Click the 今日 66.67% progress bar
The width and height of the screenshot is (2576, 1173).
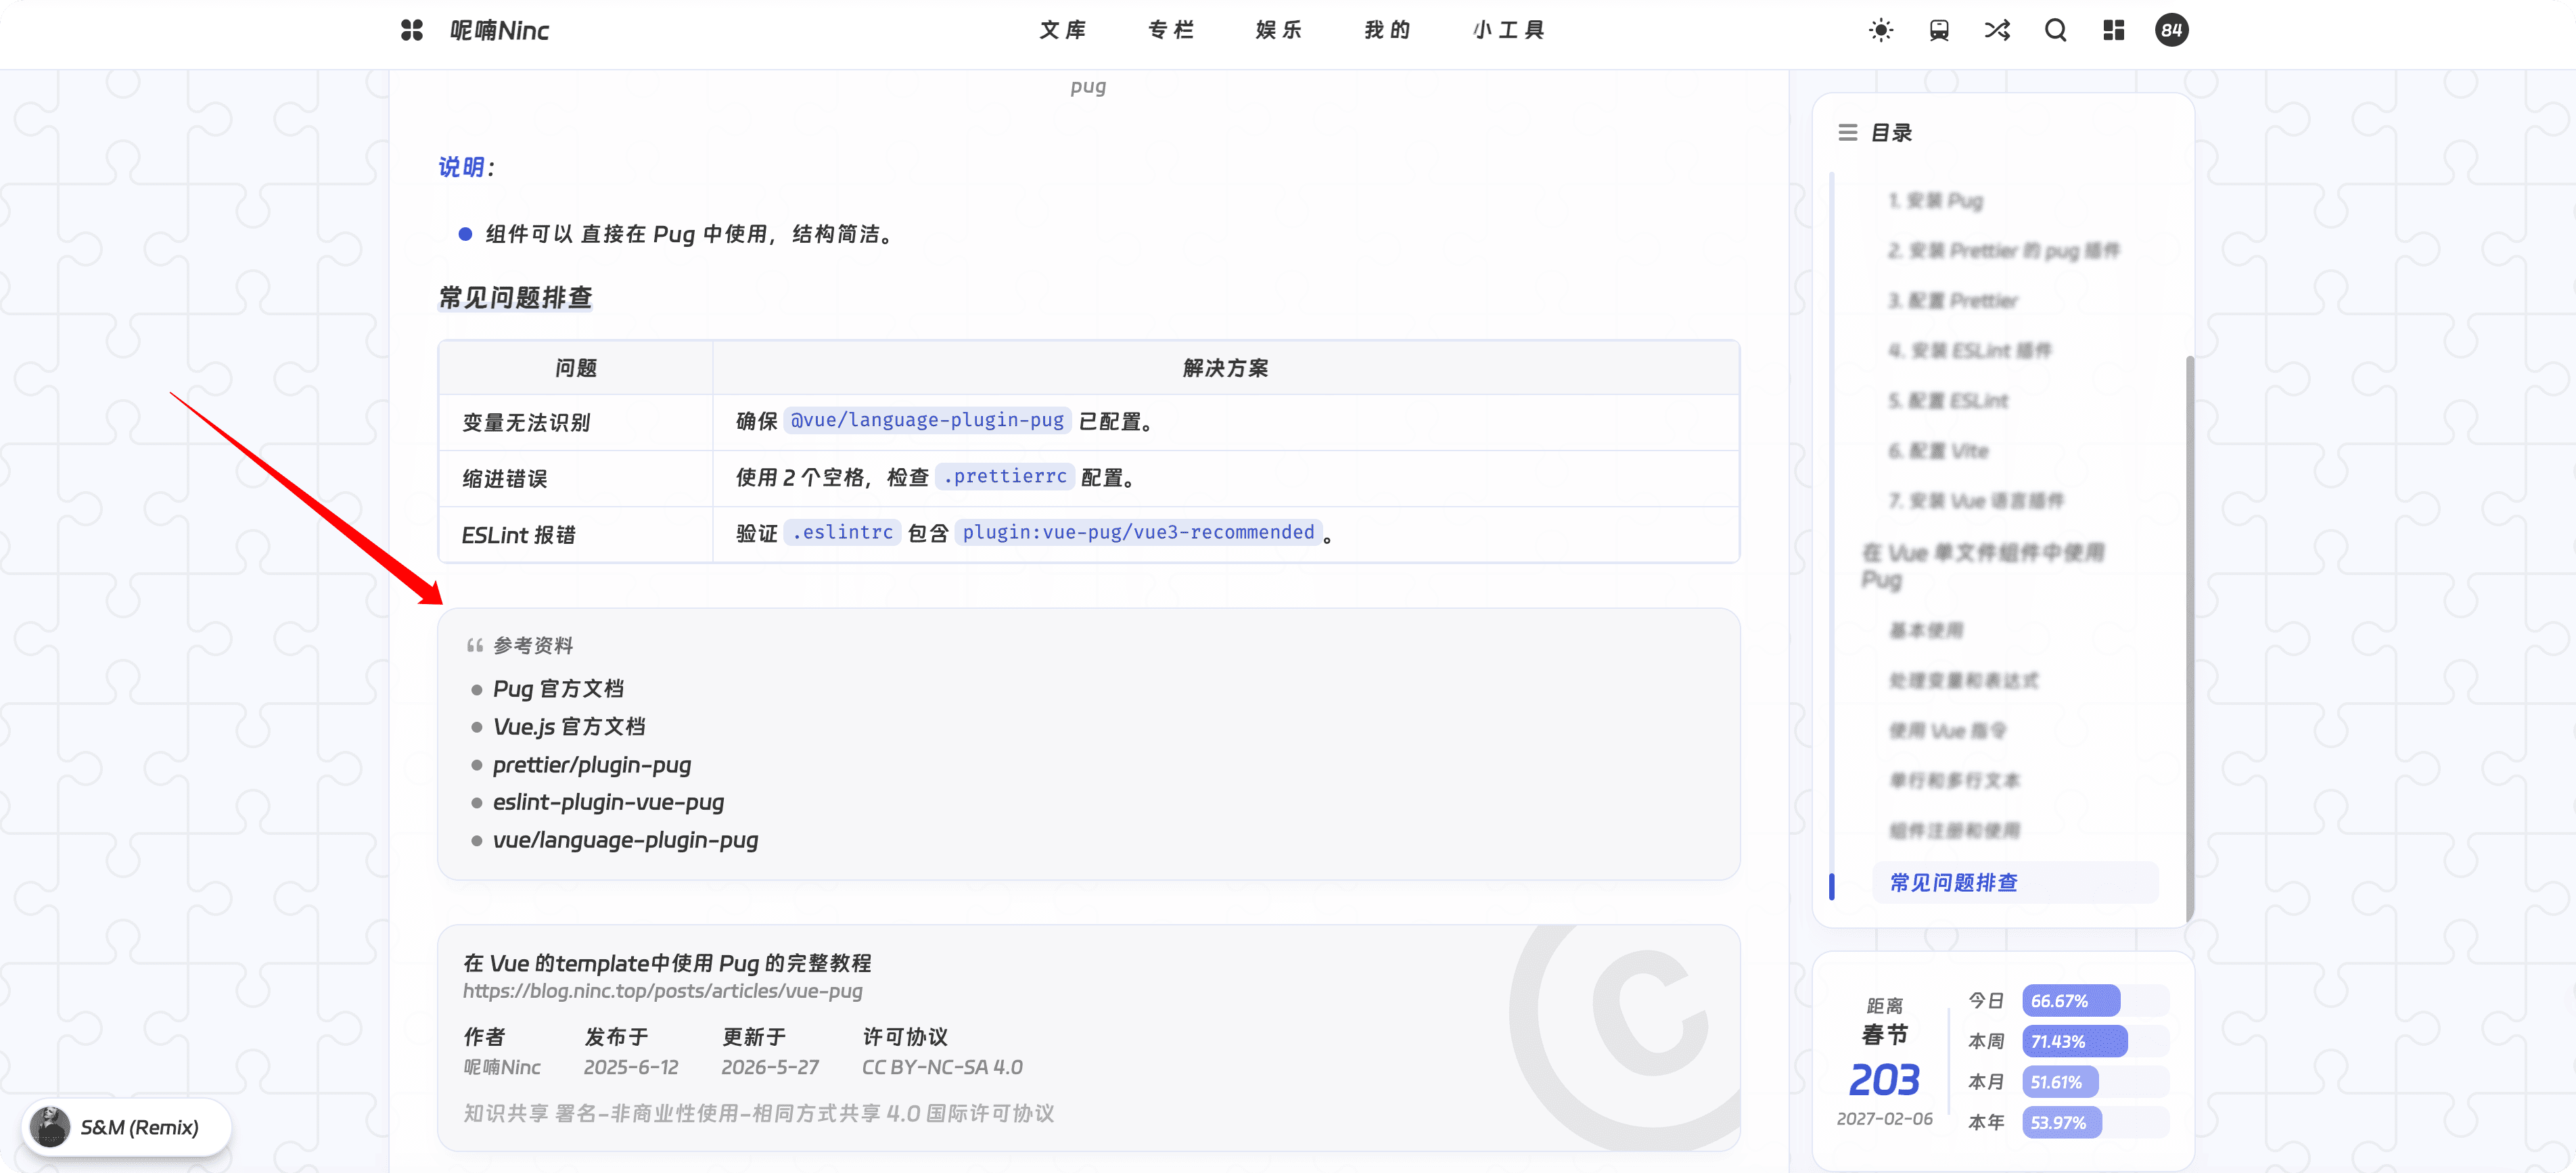(2095, 1000)
